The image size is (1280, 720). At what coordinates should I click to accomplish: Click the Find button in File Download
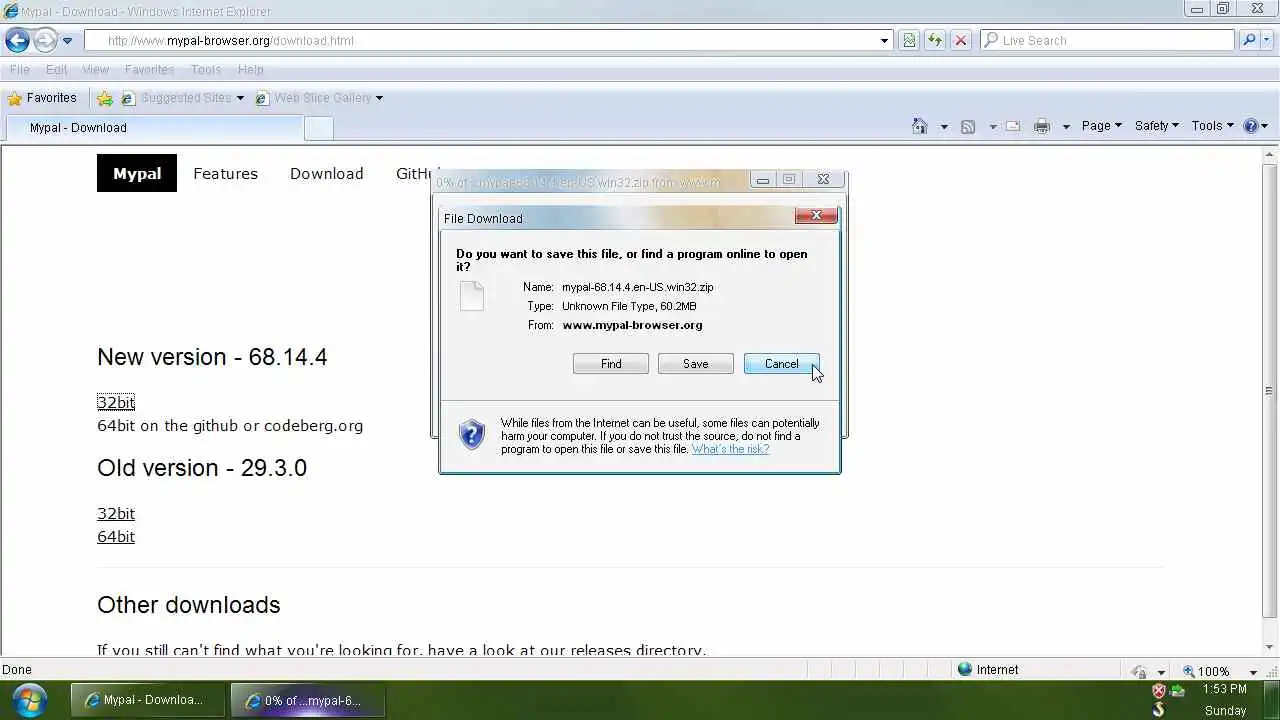click(611, 364)
